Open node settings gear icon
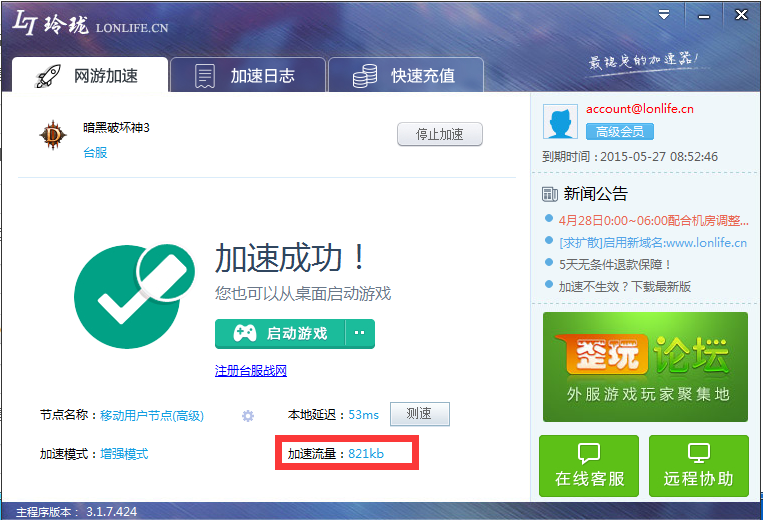 (248, 416)
